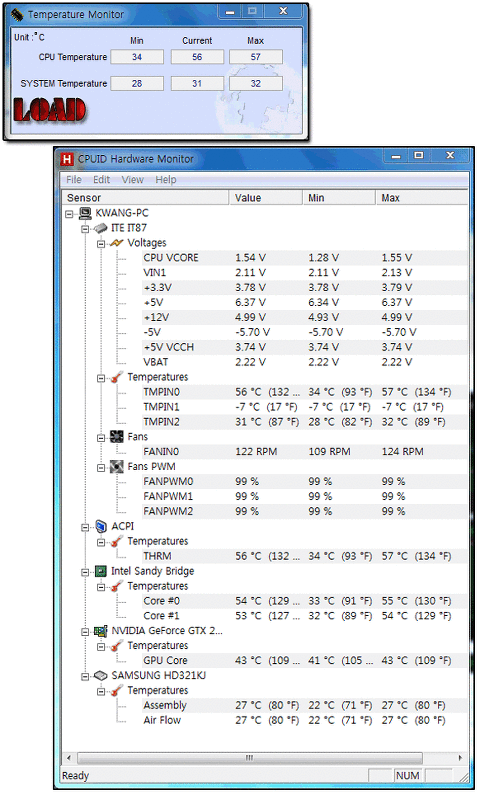Image resolution: width=480 pixels, height=795 pixels.
Task: Collapse the Voltages group
Action: coord(101,244)
